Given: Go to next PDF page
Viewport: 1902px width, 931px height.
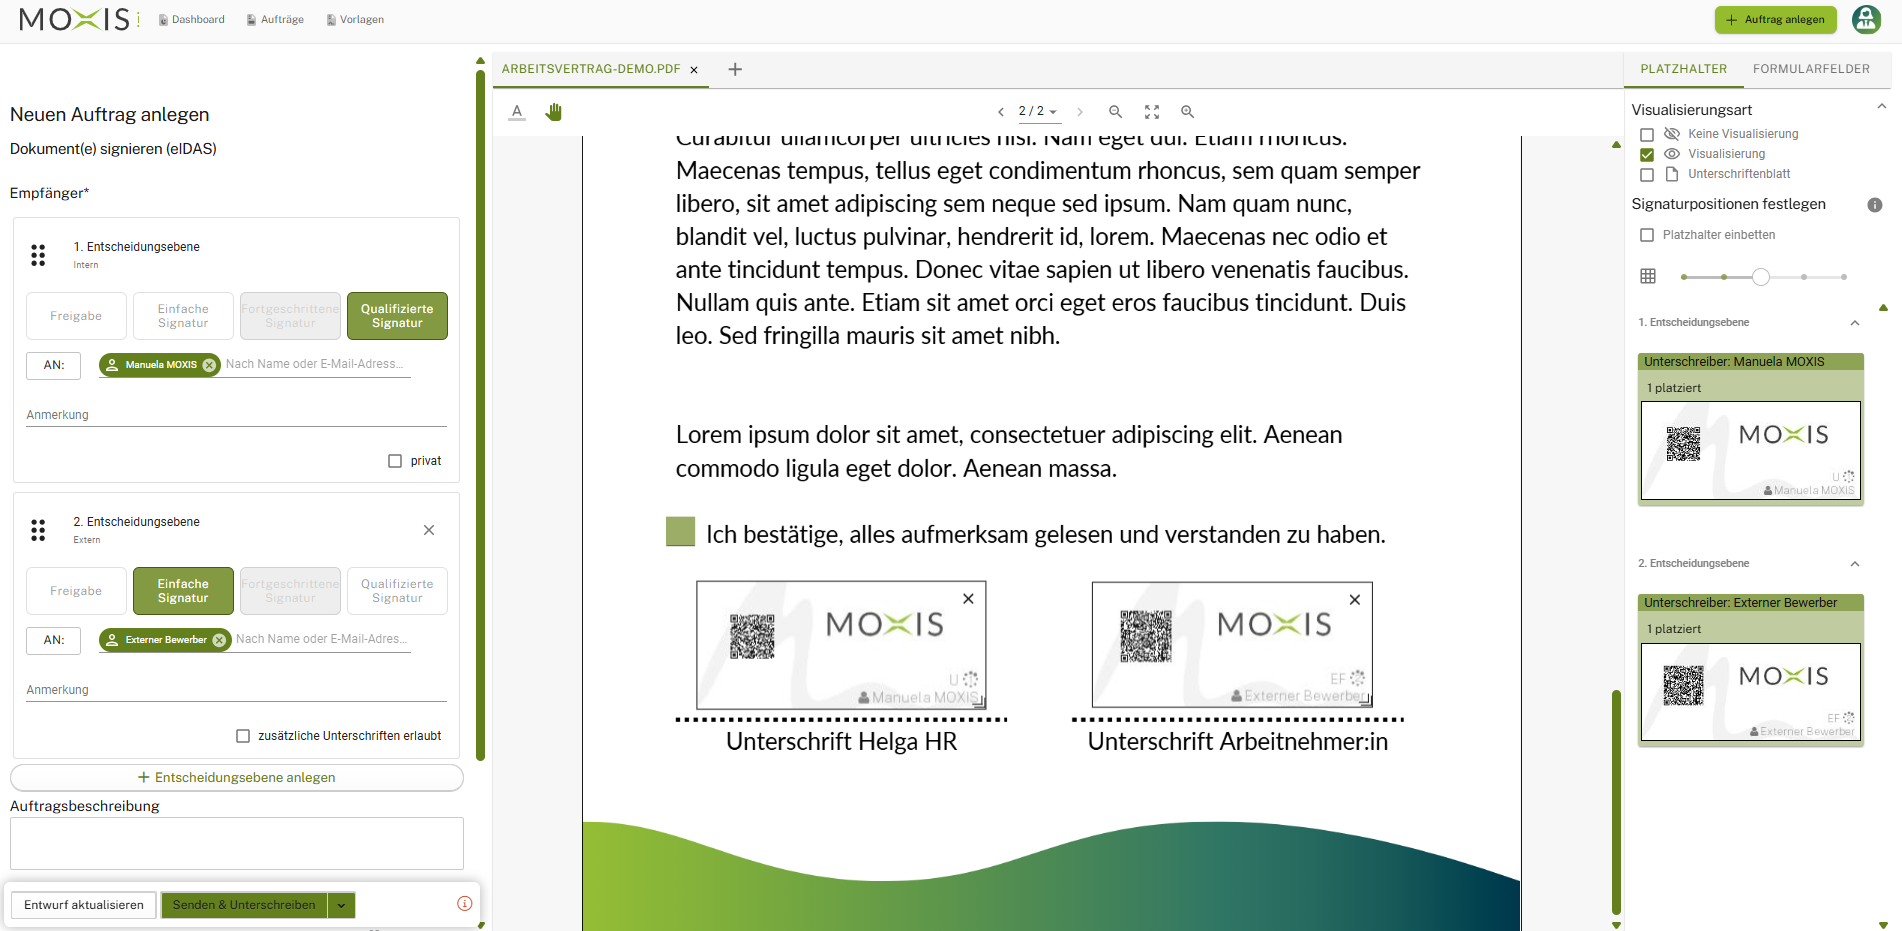Looking at the screenshot, I should pos(1080,112).
